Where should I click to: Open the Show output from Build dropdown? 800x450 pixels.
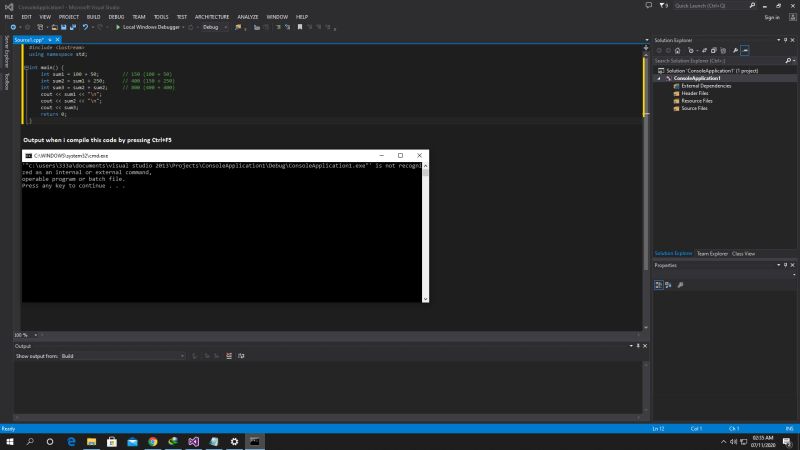122,356
